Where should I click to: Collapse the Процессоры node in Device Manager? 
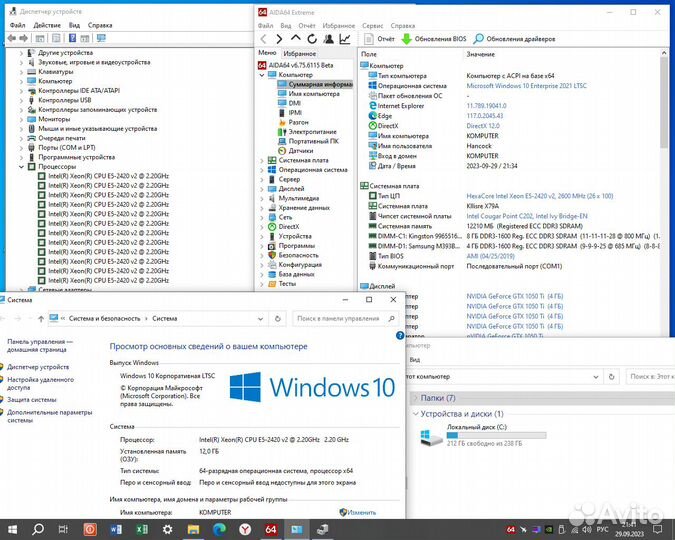click(x=21, y=167)
